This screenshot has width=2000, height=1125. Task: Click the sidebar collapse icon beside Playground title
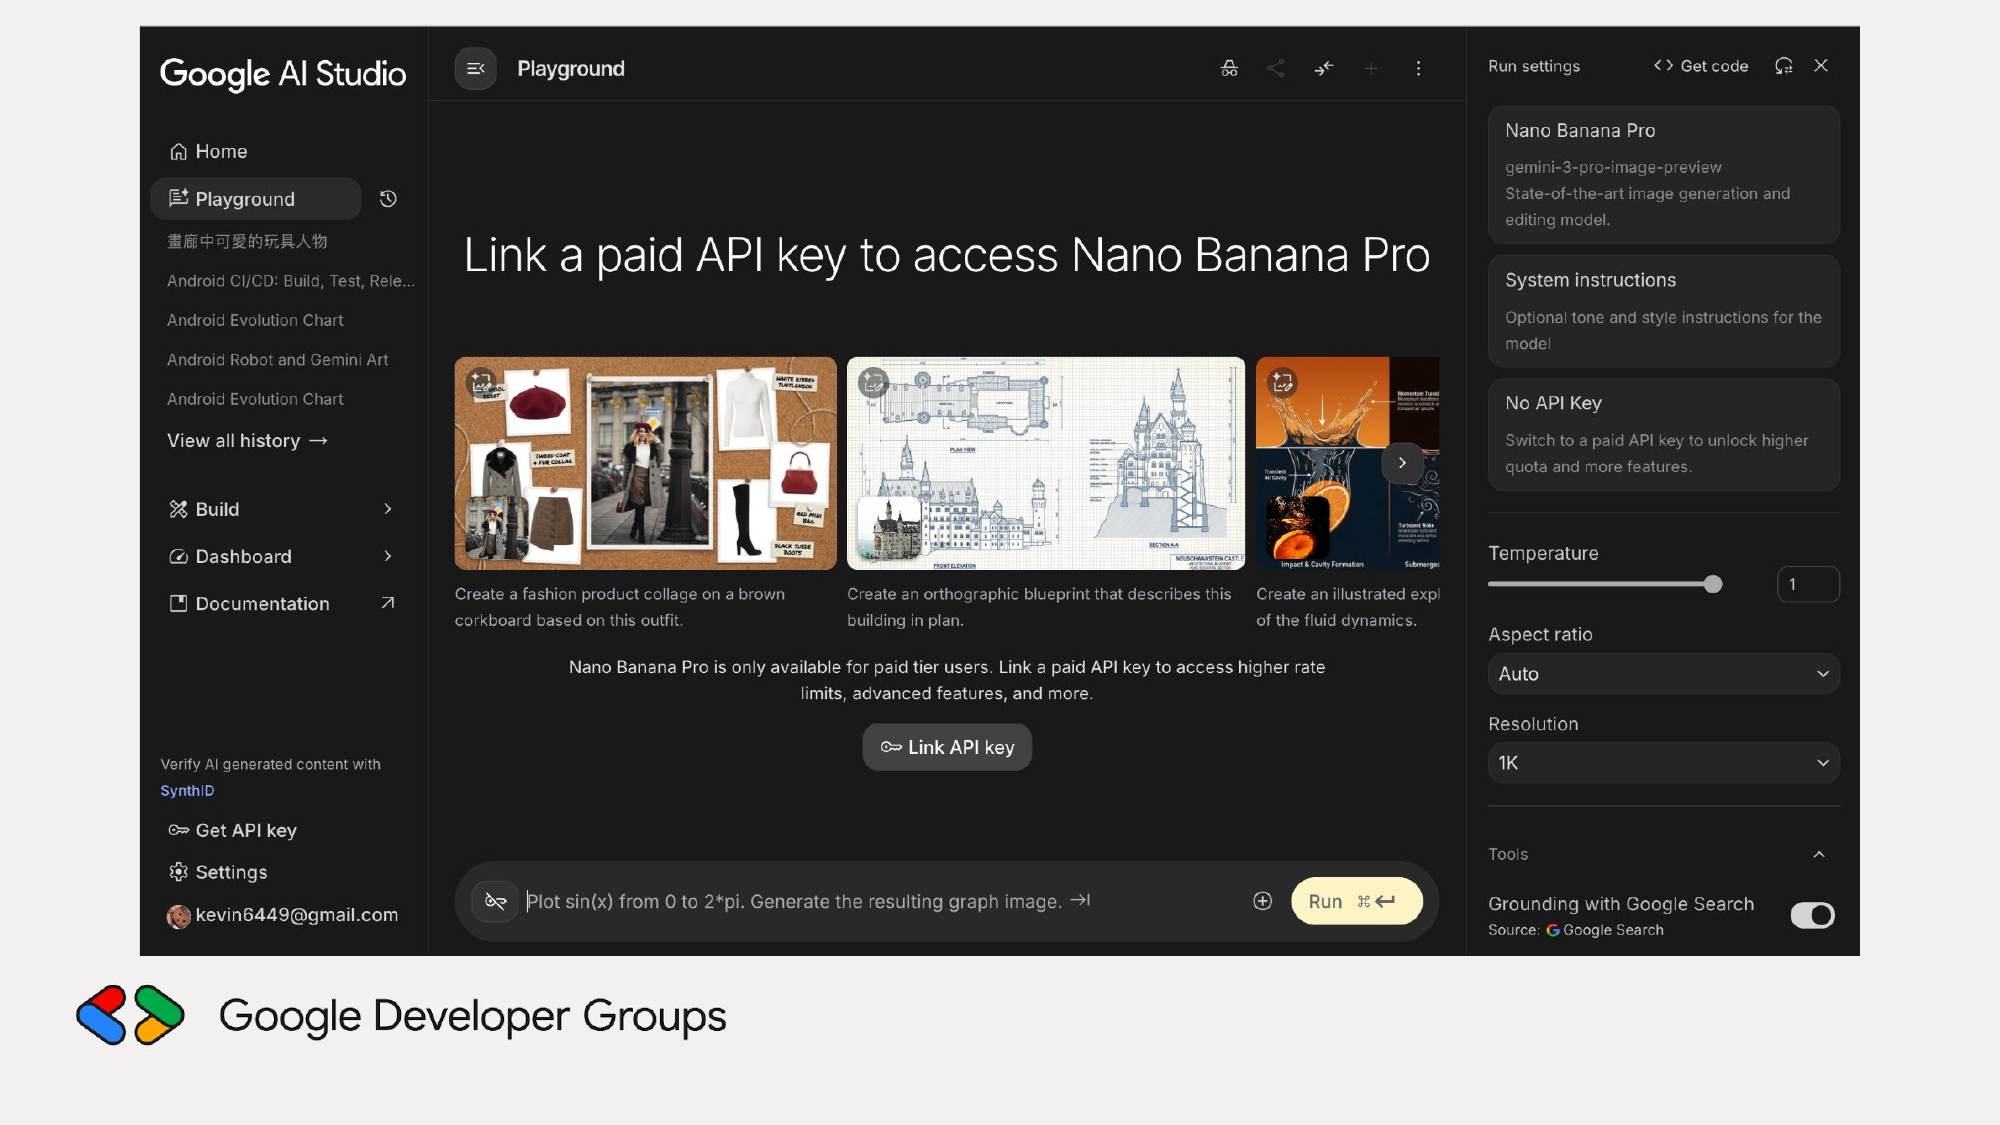(475, 68)
